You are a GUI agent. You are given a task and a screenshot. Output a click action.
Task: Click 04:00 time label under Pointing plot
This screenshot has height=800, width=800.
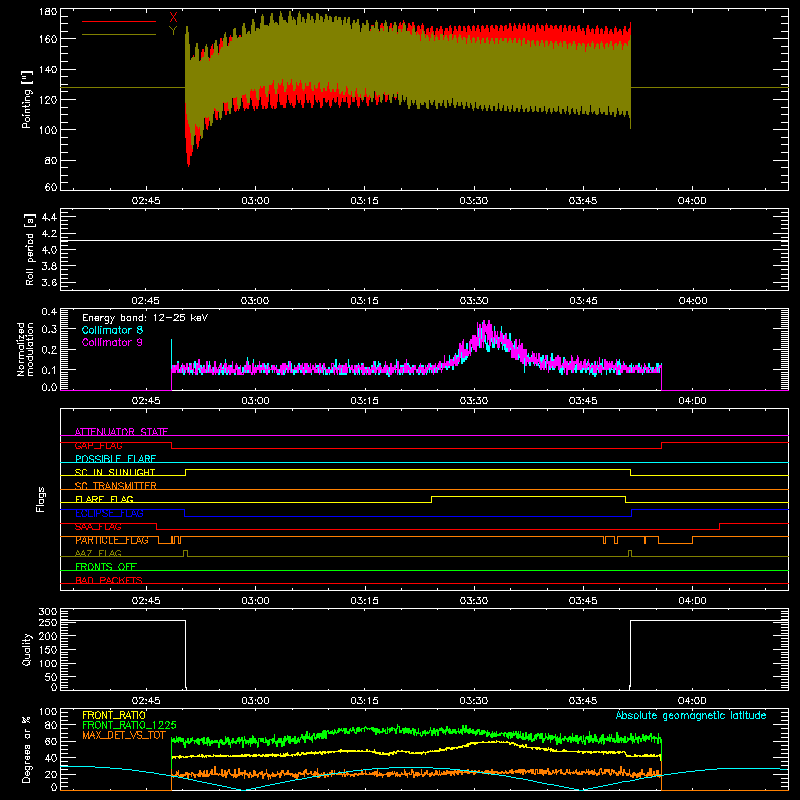692,201
